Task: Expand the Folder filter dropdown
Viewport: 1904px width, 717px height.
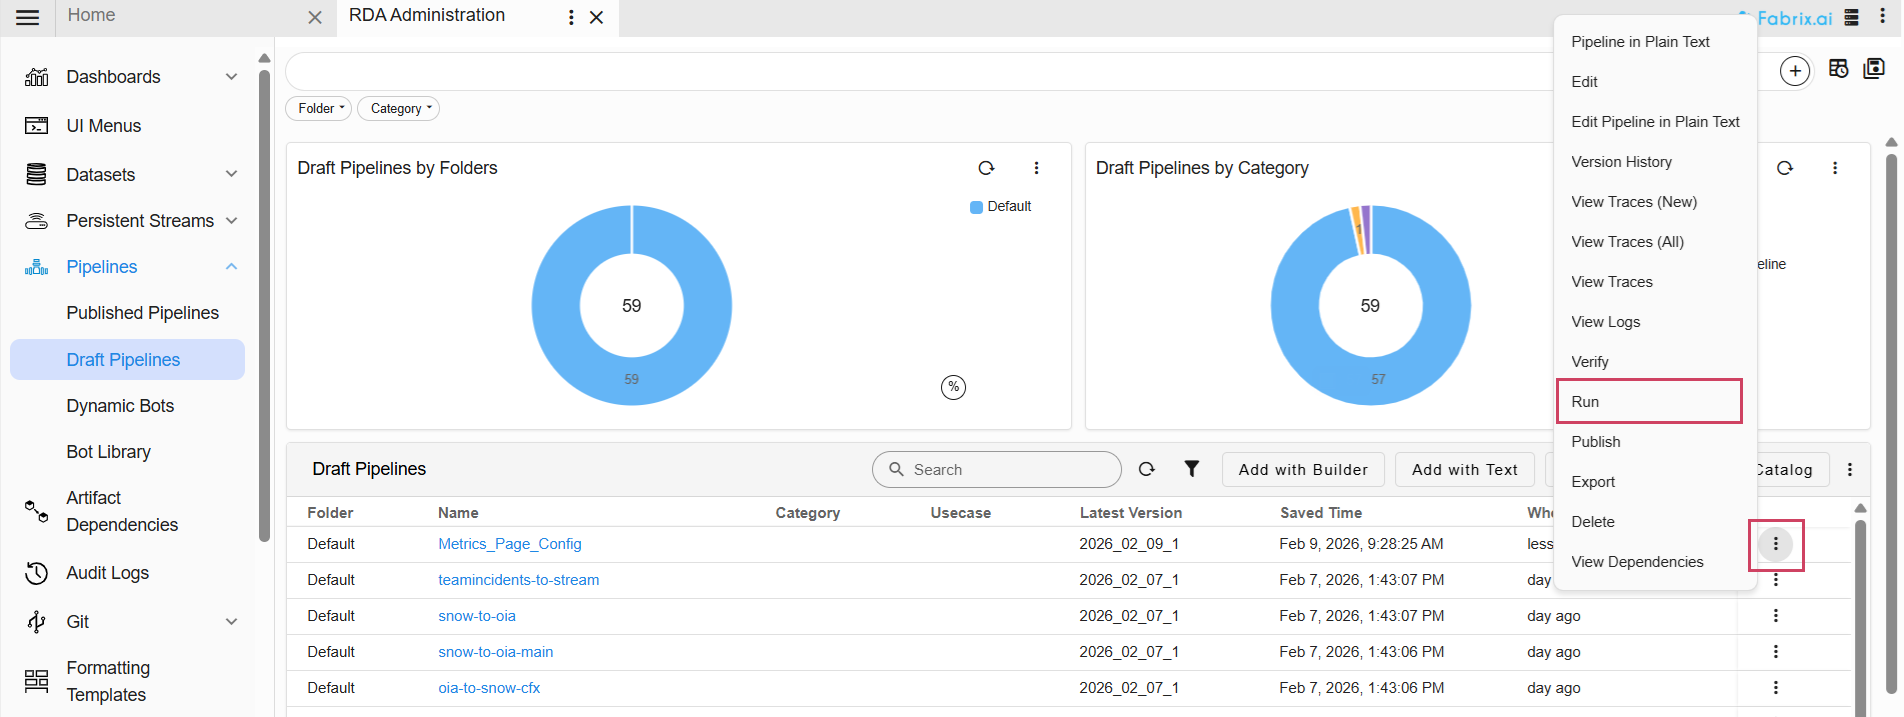Action: pos(319,109)
